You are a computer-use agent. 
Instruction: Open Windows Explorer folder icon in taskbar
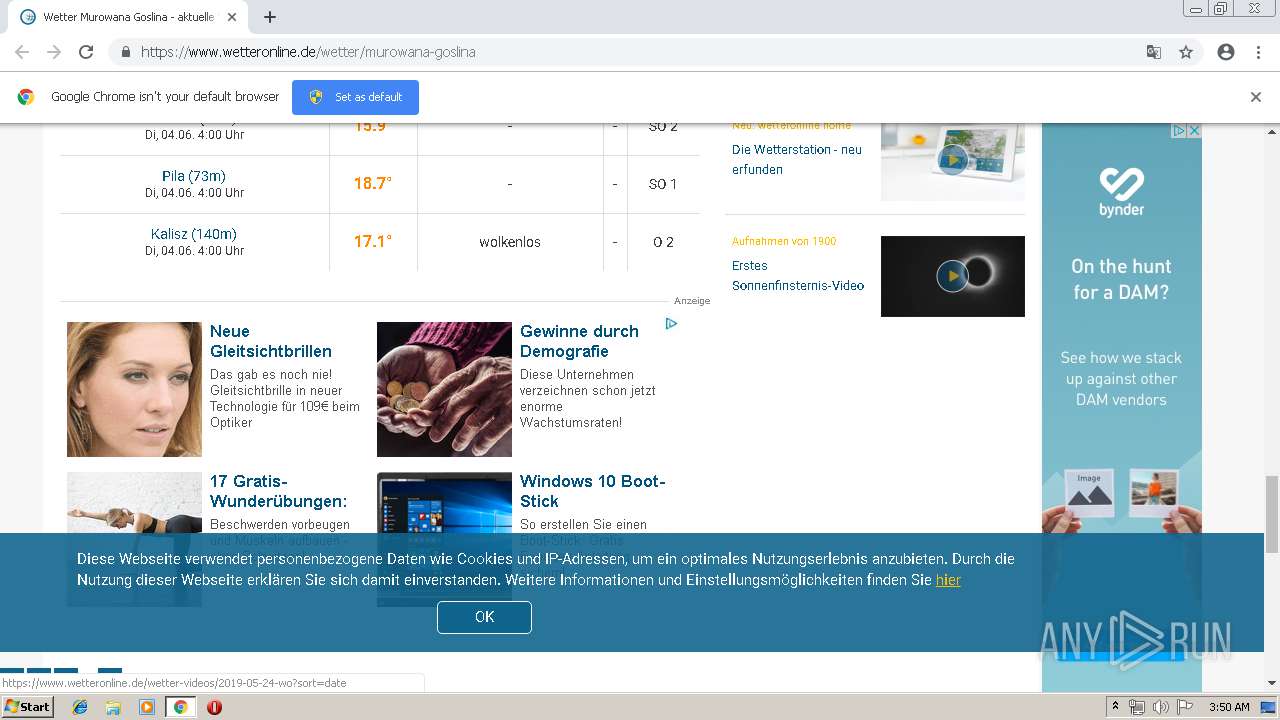[113, 707]
